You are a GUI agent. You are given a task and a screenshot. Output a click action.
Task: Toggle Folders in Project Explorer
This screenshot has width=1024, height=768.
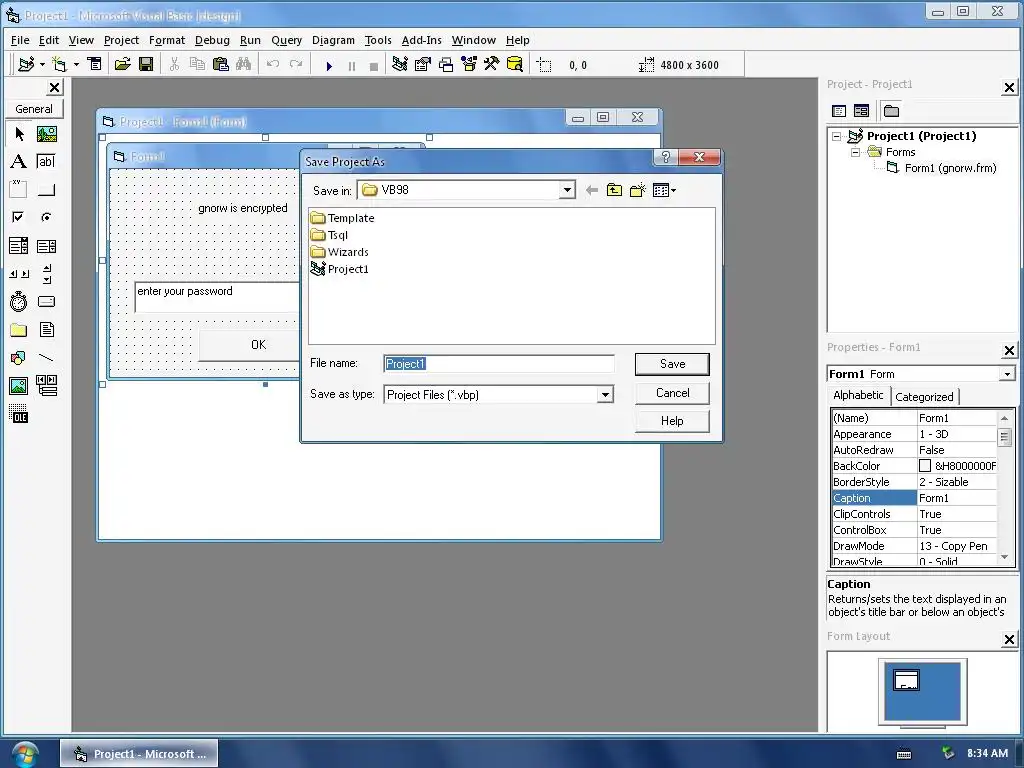pos(891,111)
